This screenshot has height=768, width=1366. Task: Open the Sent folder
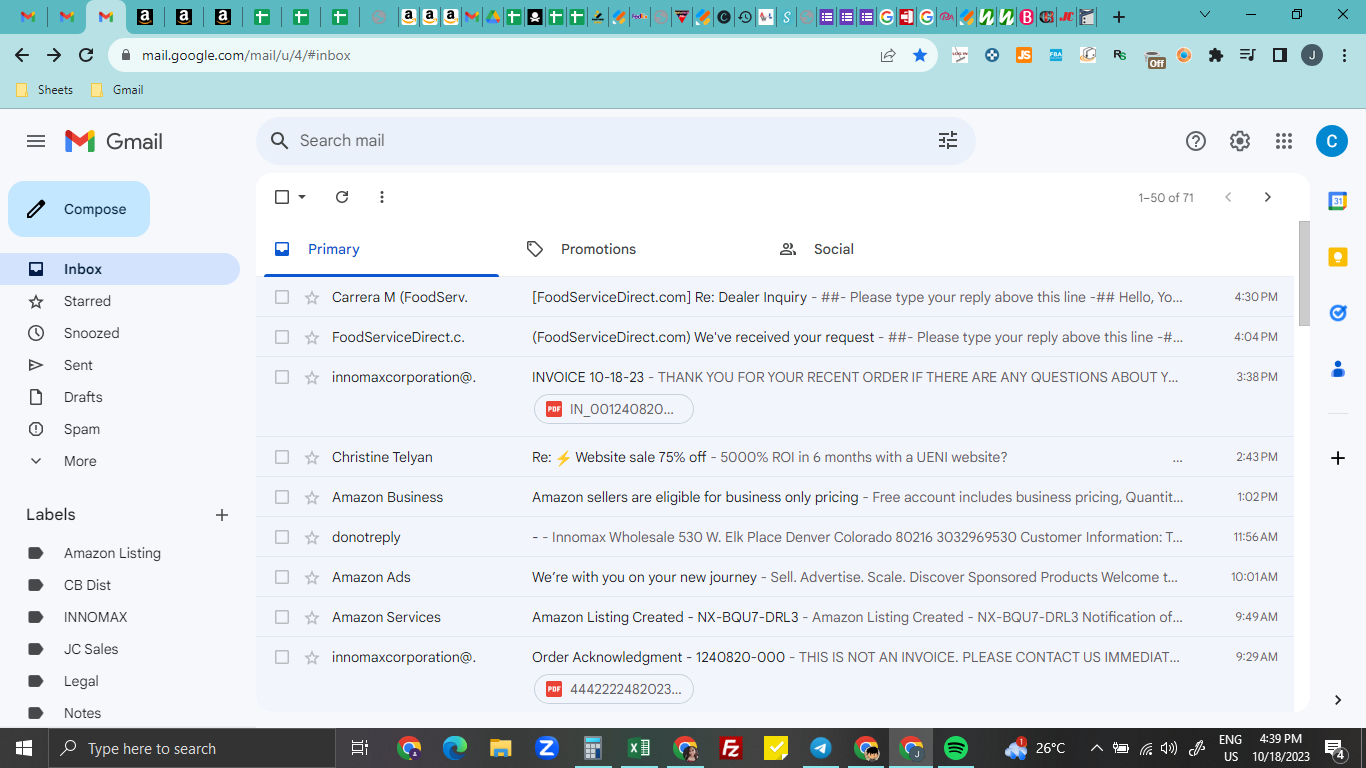(x=120, y=365)
